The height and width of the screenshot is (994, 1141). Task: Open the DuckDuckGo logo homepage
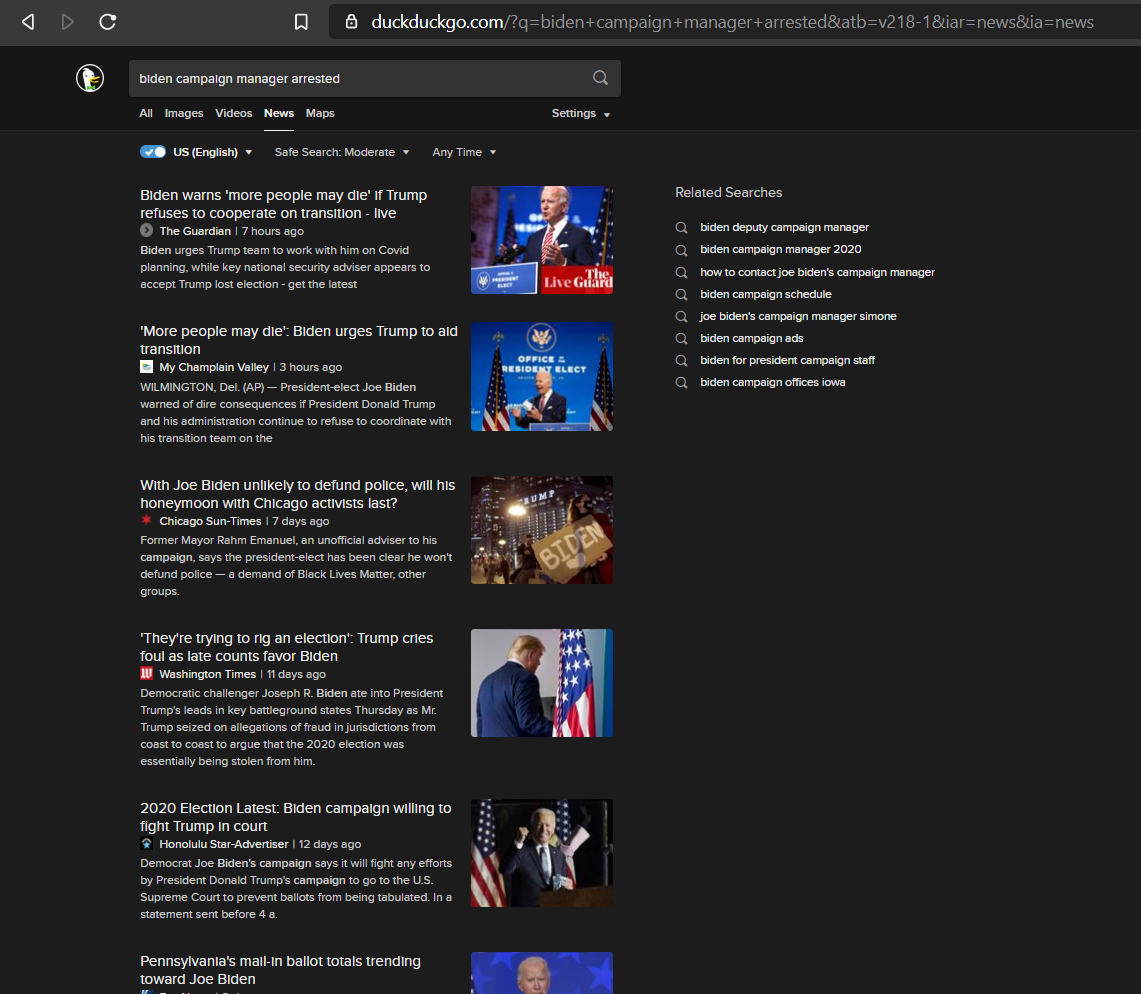coord(90,78)
